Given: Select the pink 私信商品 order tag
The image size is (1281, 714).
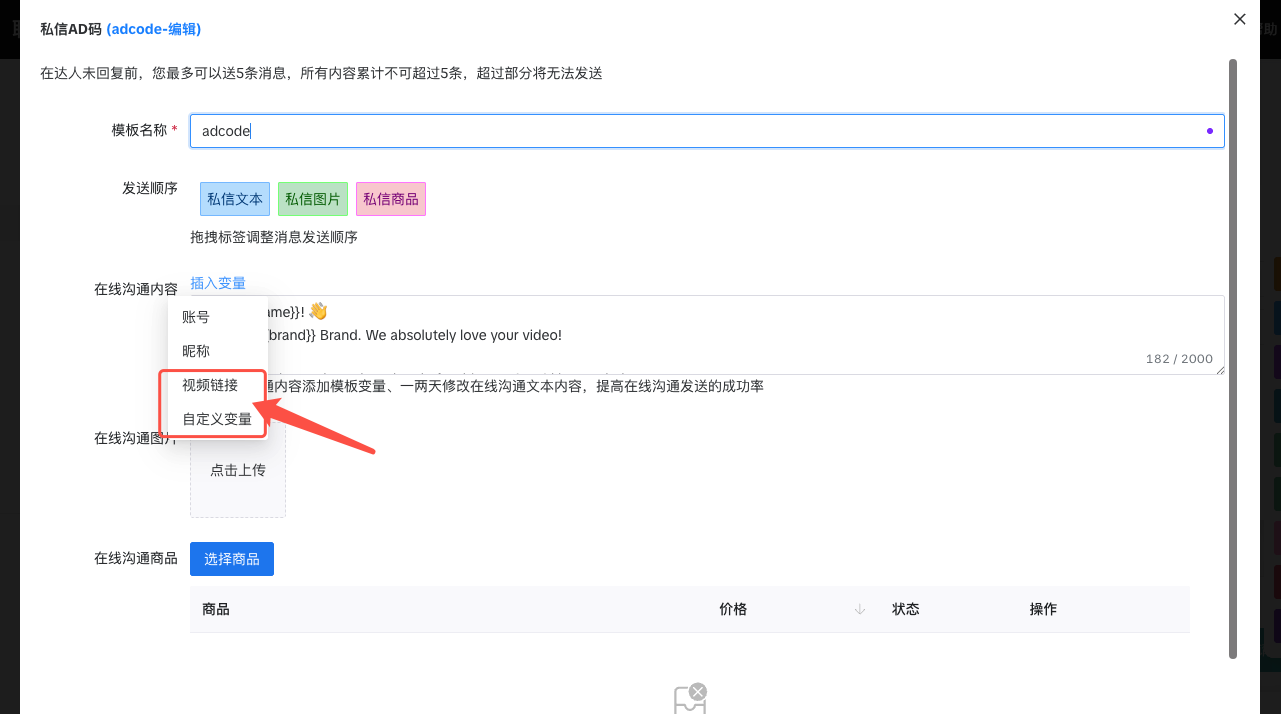Looking at the screenshot, I should [391, 199].
